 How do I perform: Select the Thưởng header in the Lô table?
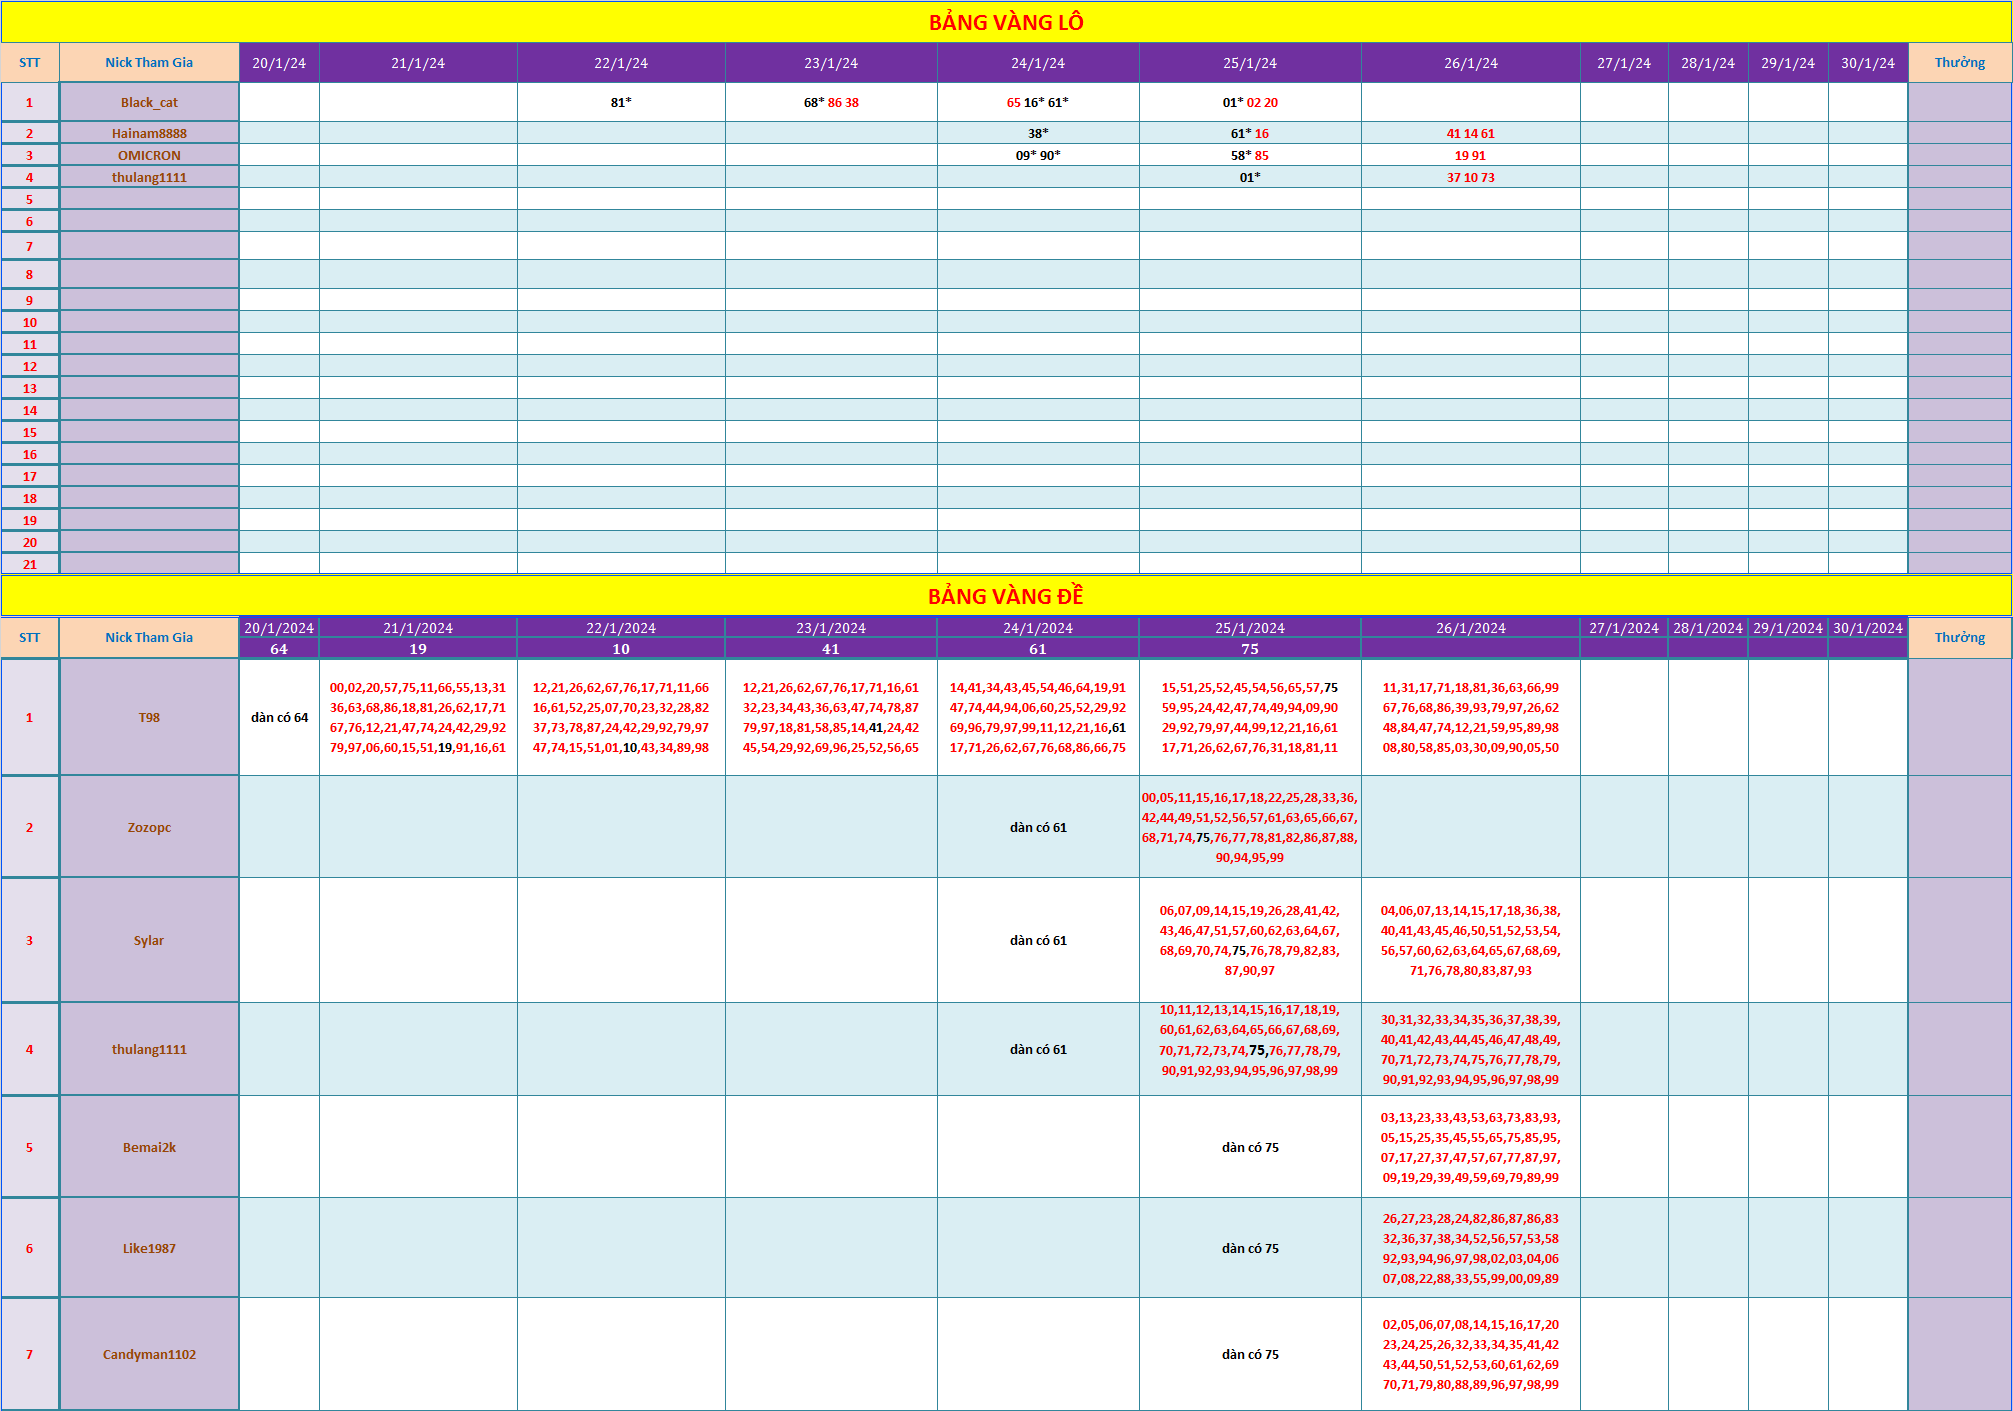pos(1960,62)
